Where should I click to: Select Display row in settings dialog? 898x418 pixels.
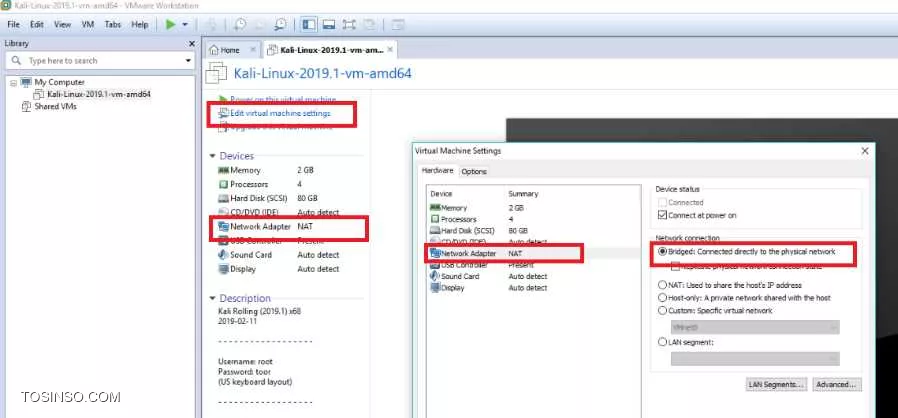(x=533, y=287)
